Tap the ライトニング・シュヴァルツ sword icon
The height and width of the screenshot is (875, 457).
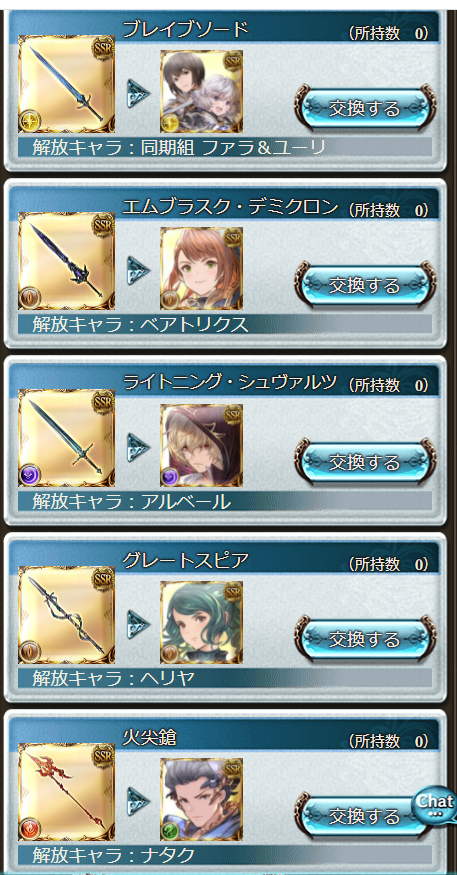pos(66,438)
